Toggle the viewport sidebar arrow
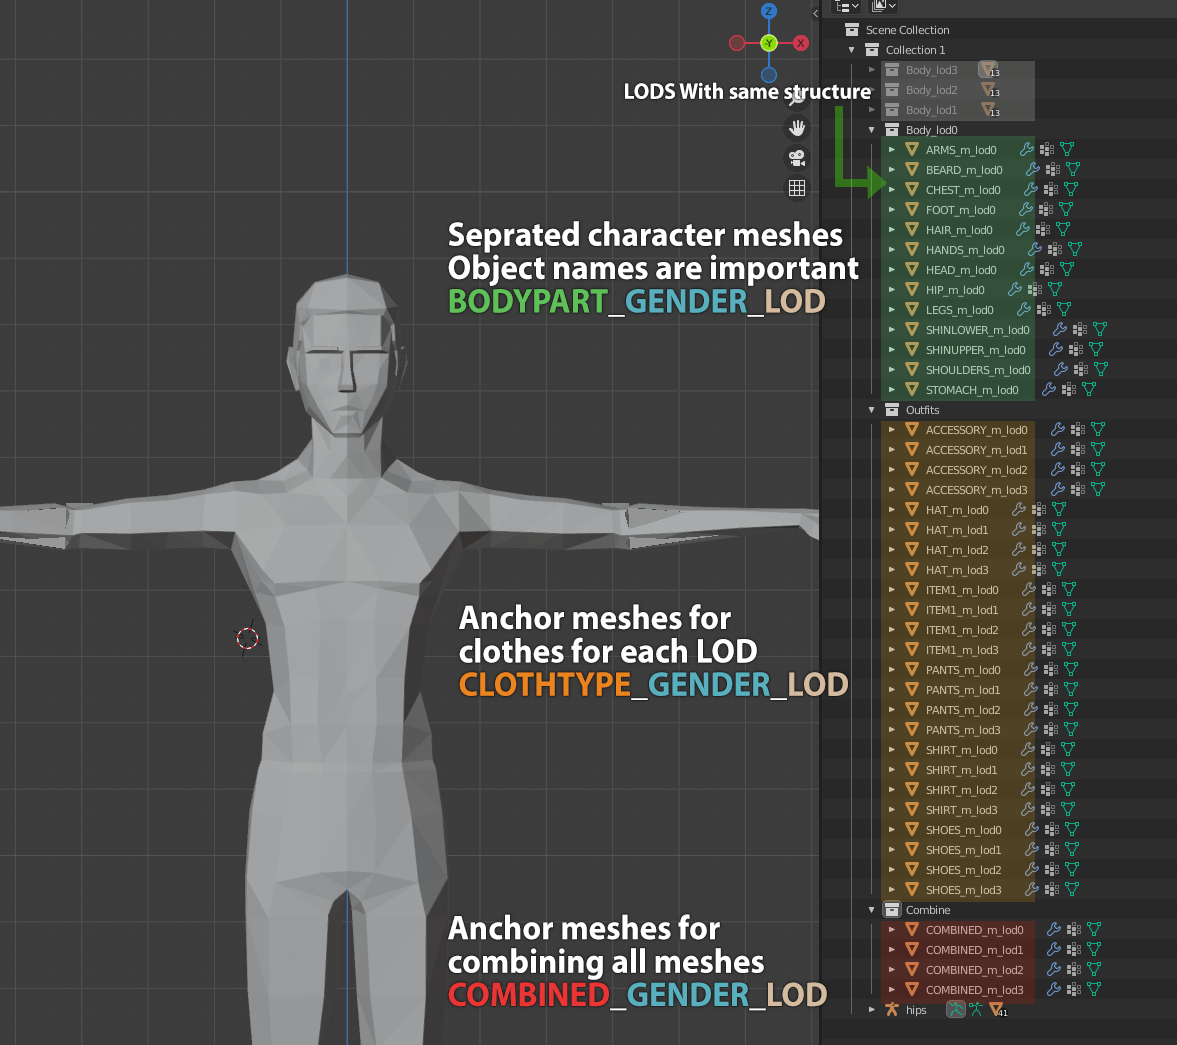 tap(815, 13)
